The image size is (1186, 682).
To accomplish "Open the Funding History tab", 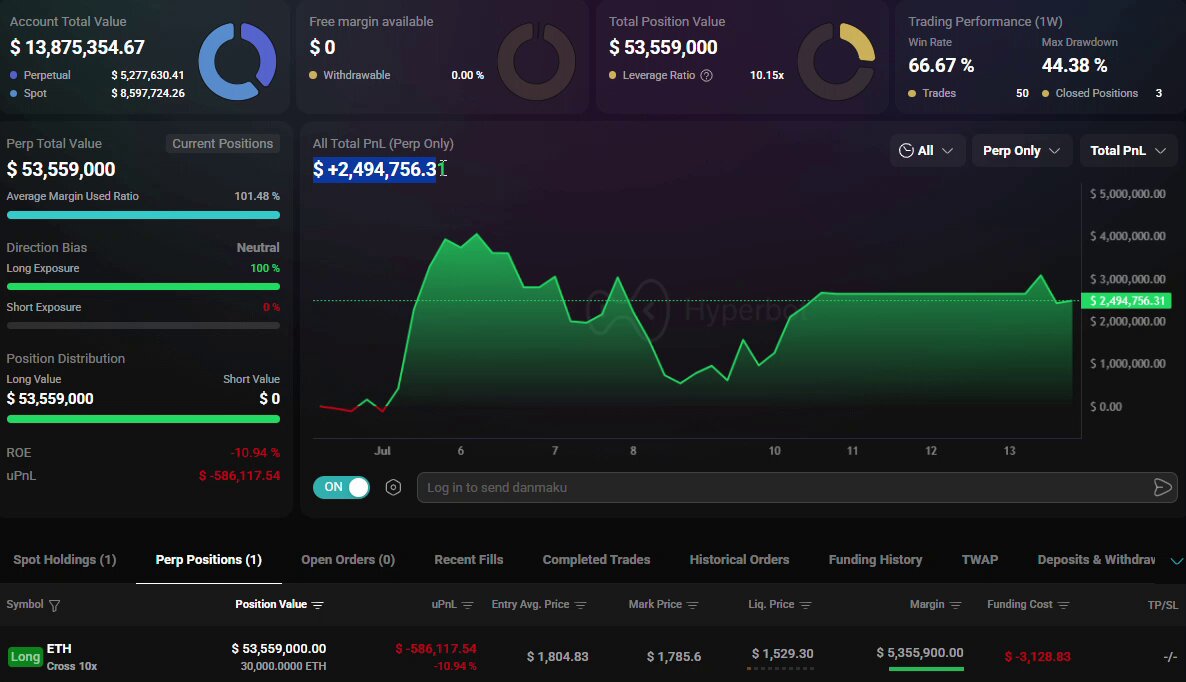I will 875,560.
